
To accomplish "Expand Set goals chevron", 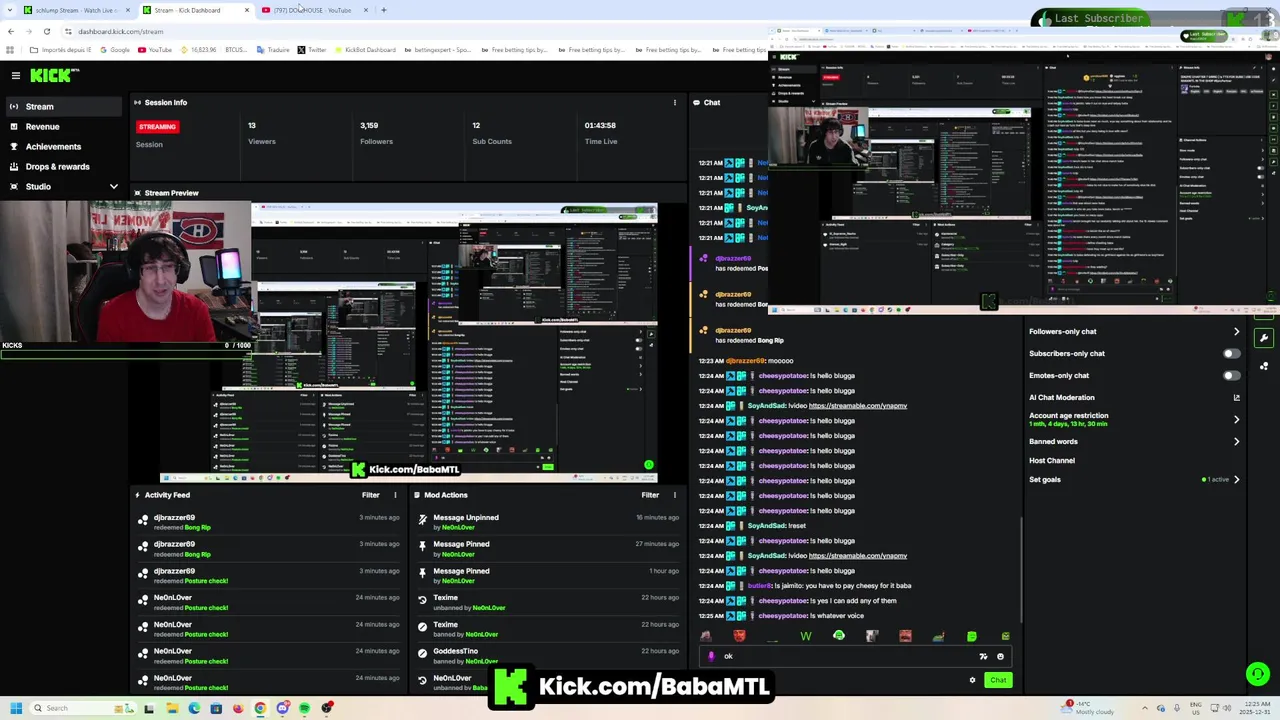I will [1237, 479].
